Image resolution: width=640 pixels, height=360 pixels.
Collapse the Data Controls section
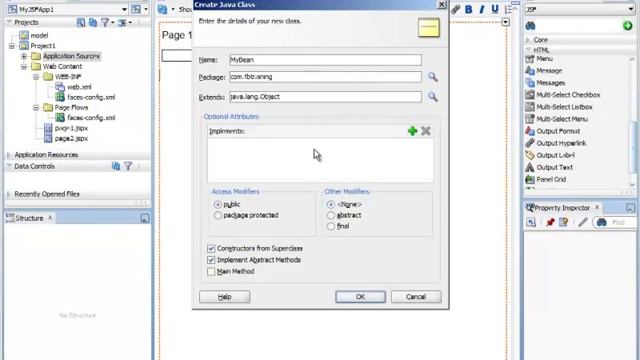click(x=9, y=166)
